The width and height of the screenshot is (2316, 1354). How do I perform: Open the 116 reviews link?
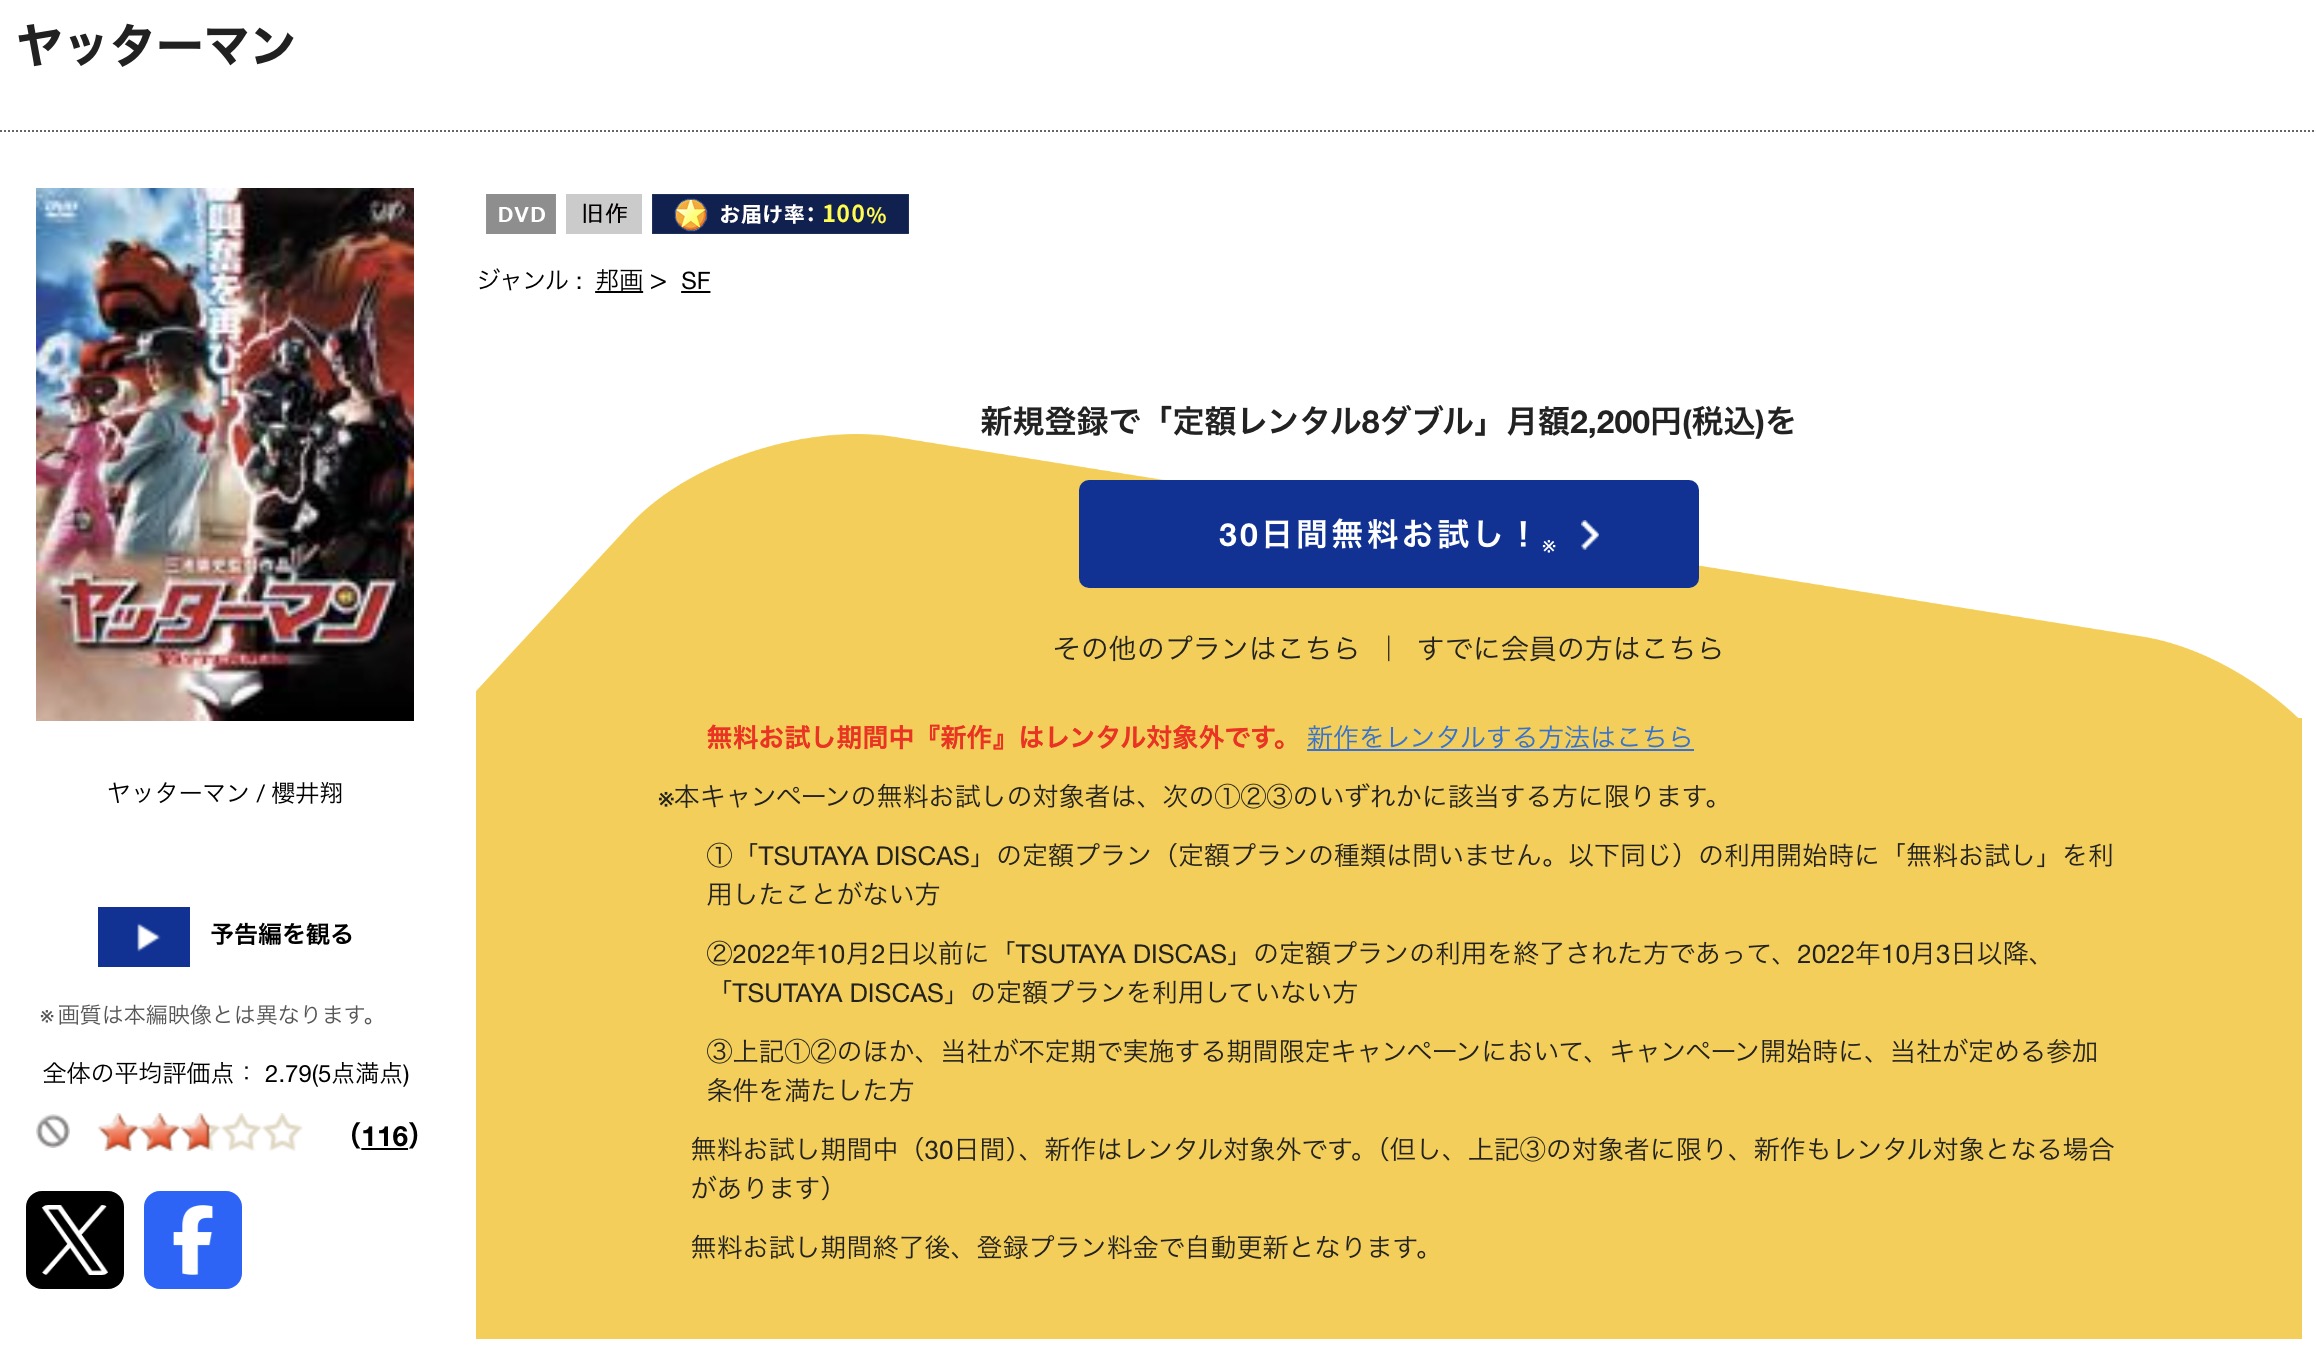pyautogui.click(x=385, y=1135)
